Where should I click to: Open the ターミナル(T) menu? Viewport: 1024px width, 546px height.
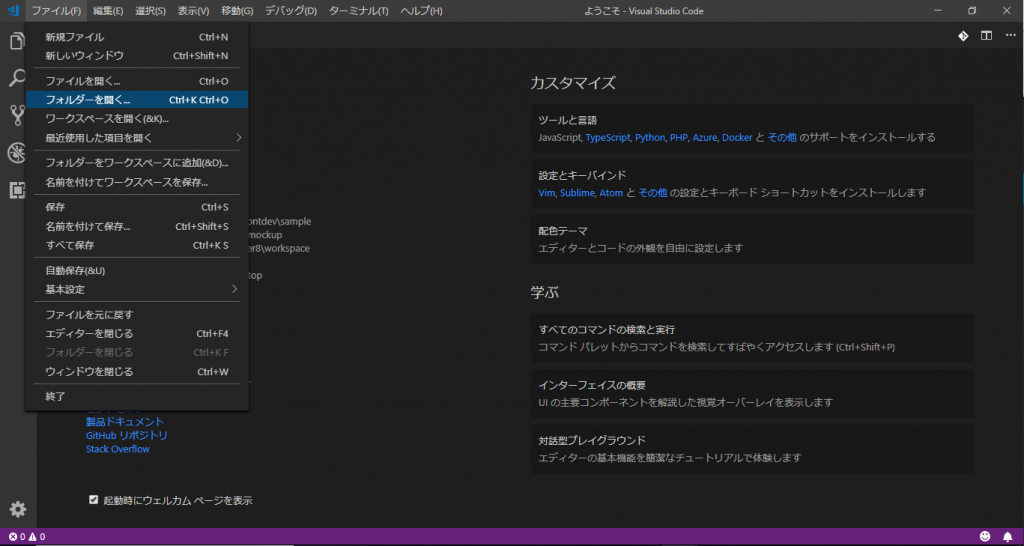click(359, 11)
